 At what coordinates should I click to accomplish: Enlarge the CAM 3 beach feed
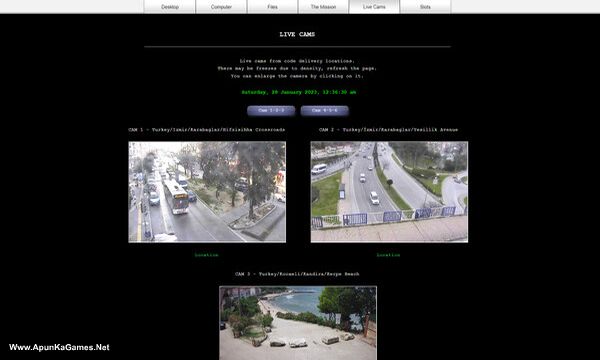pyautogui.click(x=298, y=323)
